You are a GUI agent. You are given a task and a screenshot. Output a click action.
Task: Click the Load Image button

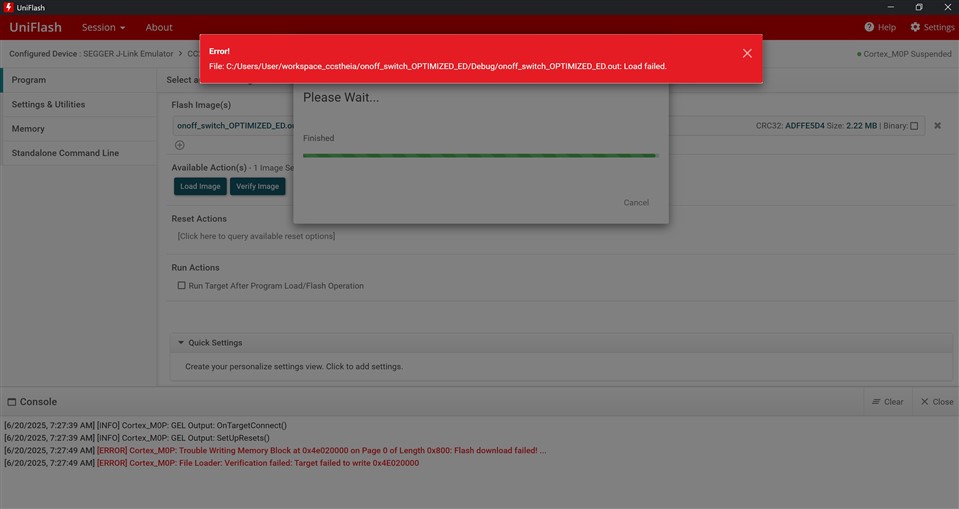(x=200, y=187)
